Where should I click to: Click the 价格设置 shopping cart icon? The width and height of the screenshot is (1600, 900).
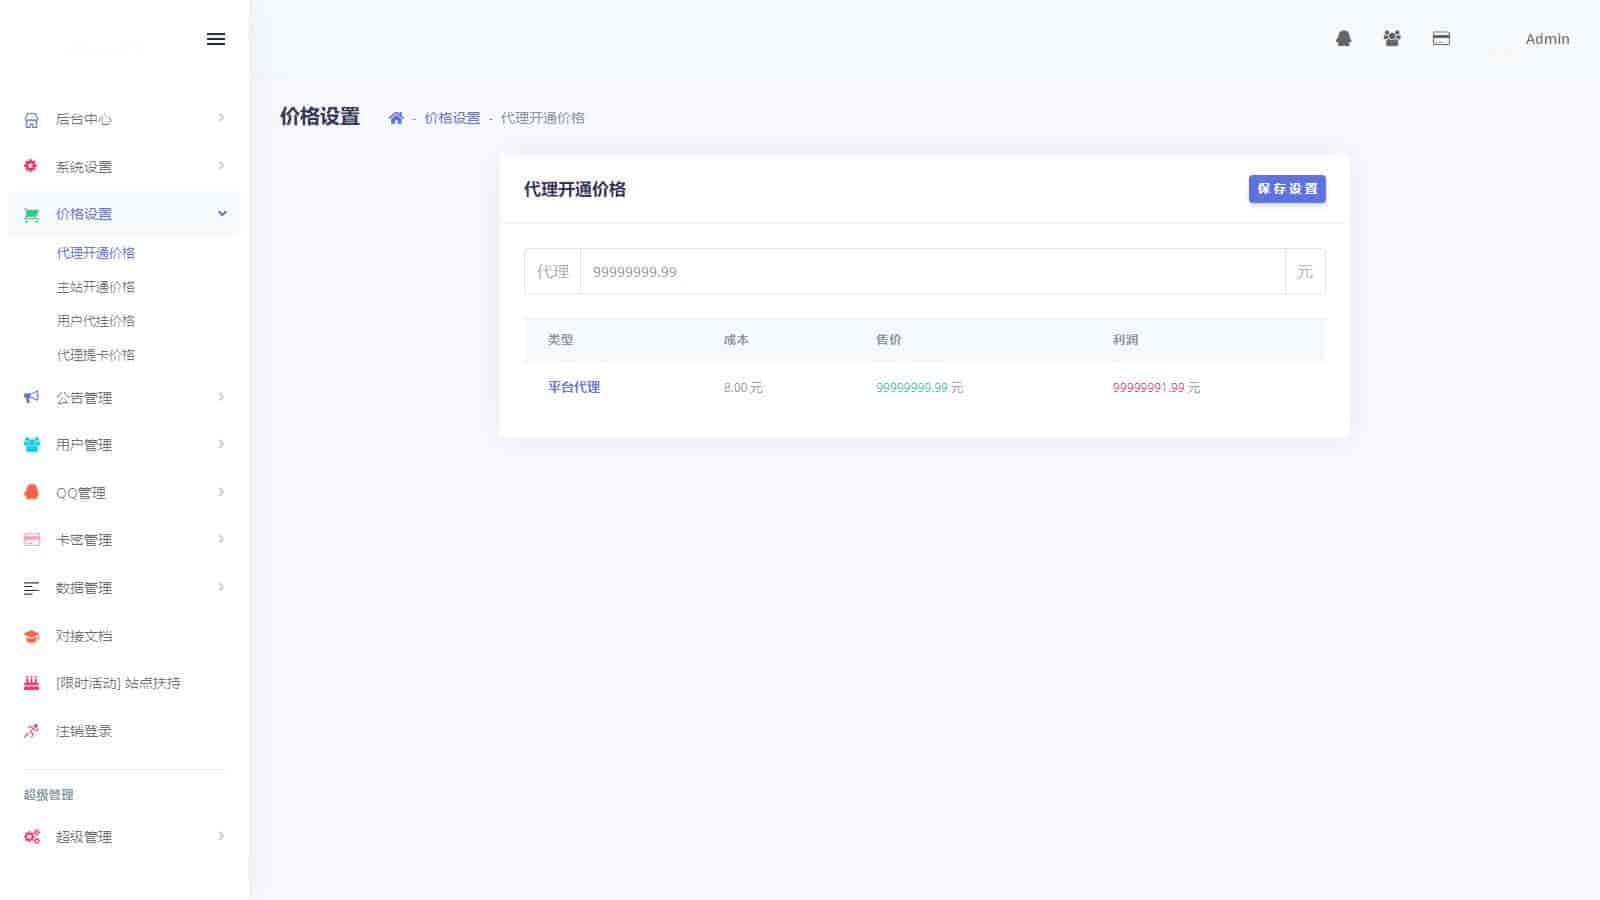(x=32, y=214)
